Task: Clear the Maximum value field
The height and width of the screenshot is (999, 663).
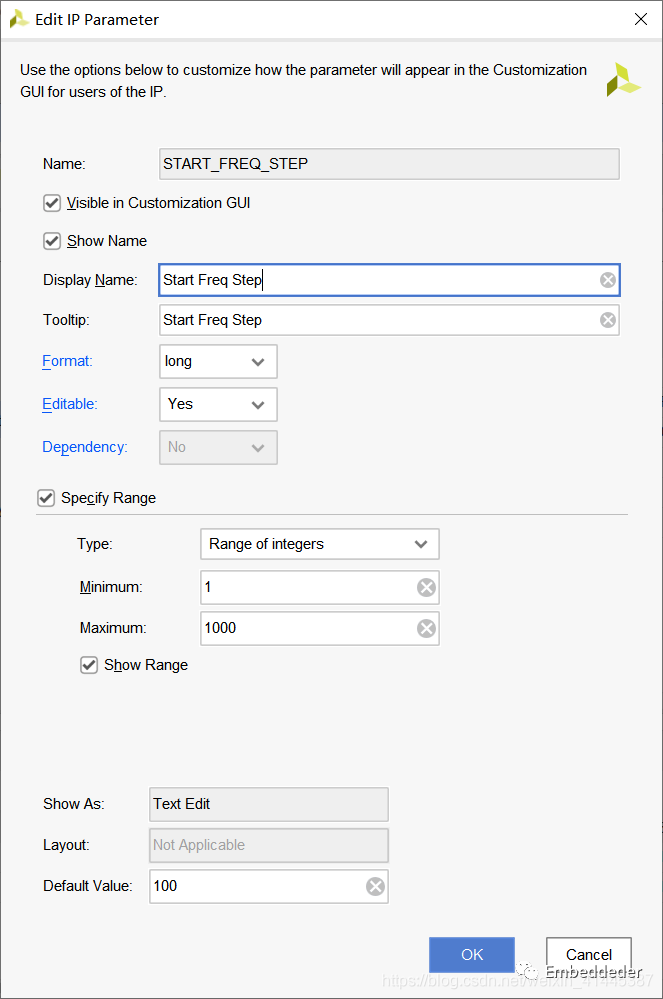Action: pos(426,628)
